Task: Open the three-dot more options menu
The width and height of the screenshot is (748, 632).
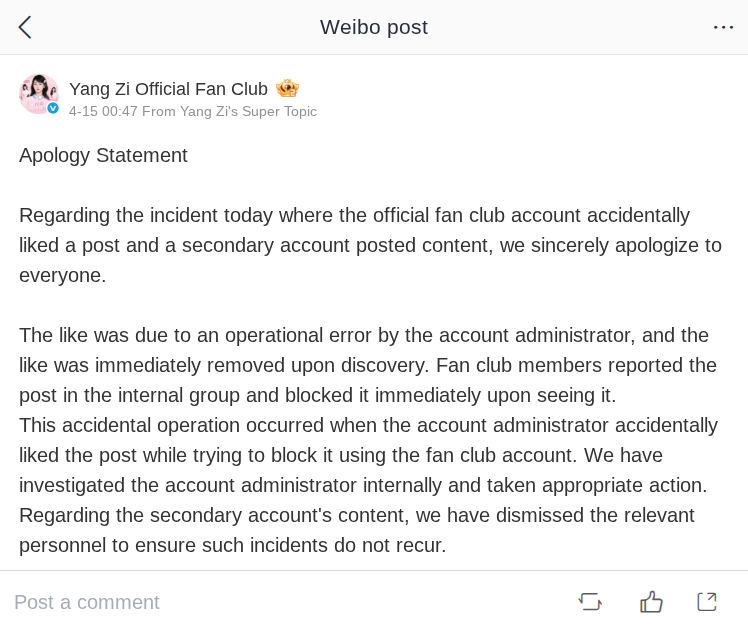Action: pos(723,27)
